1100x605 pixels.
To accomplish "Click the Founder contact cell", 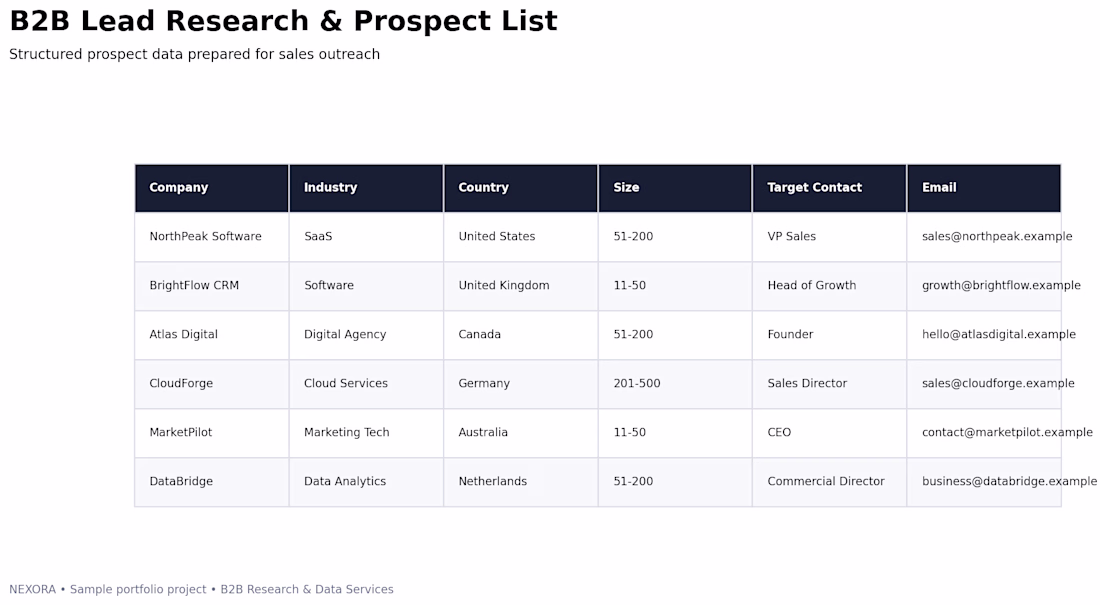I will [829, 335].
